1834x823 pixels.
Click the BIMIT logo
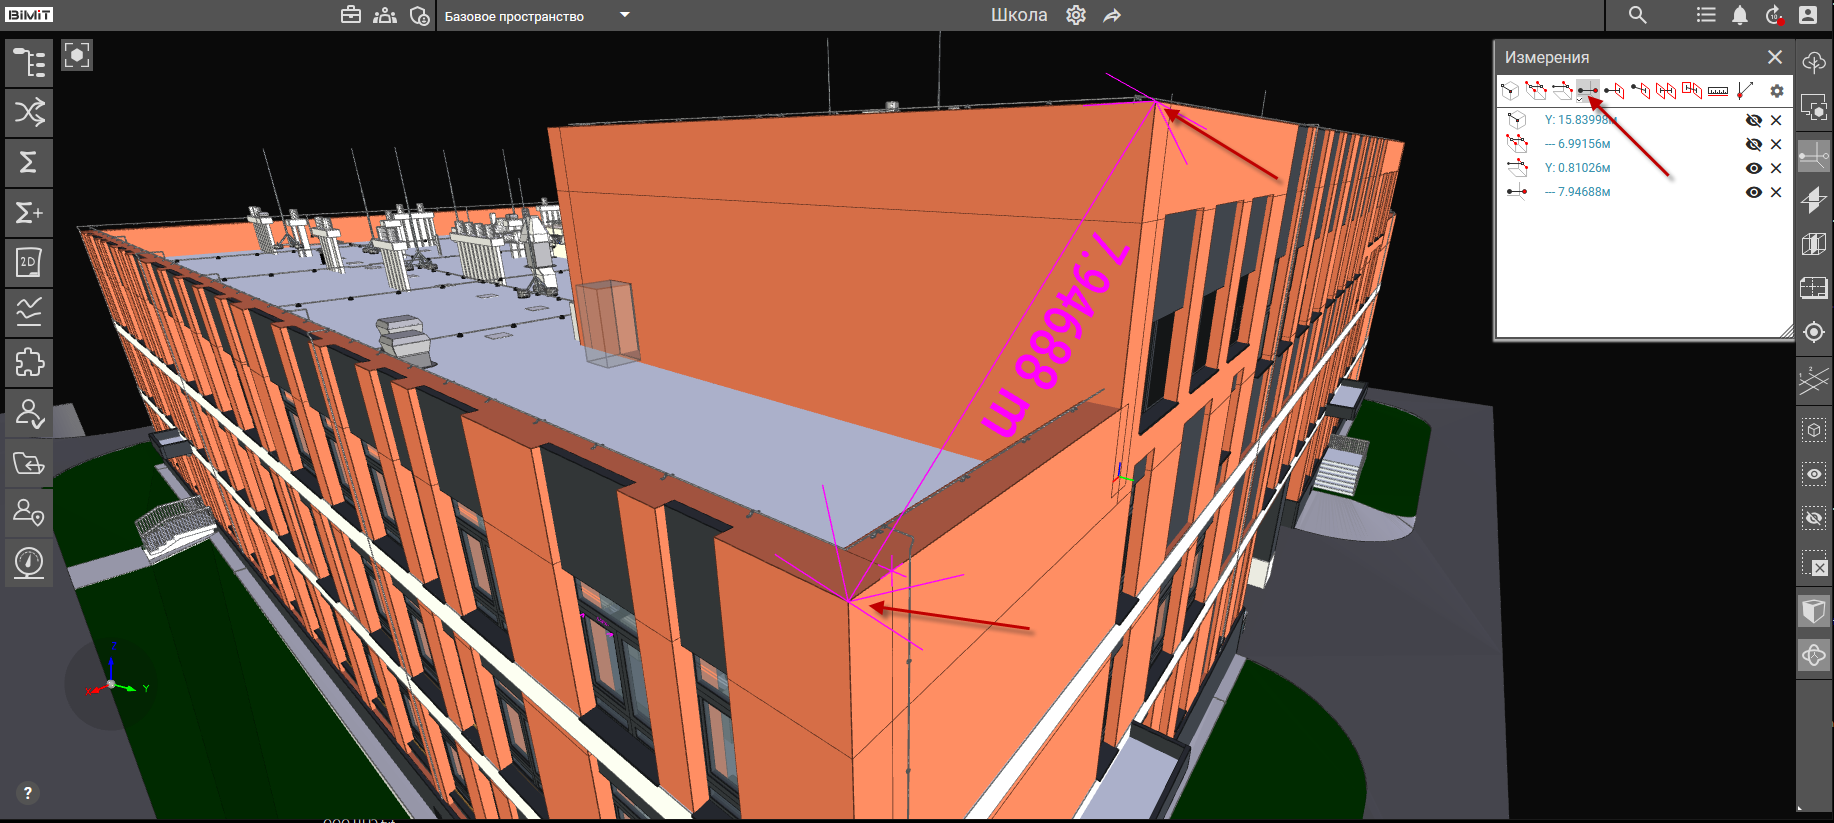click(x=29, y=15)
